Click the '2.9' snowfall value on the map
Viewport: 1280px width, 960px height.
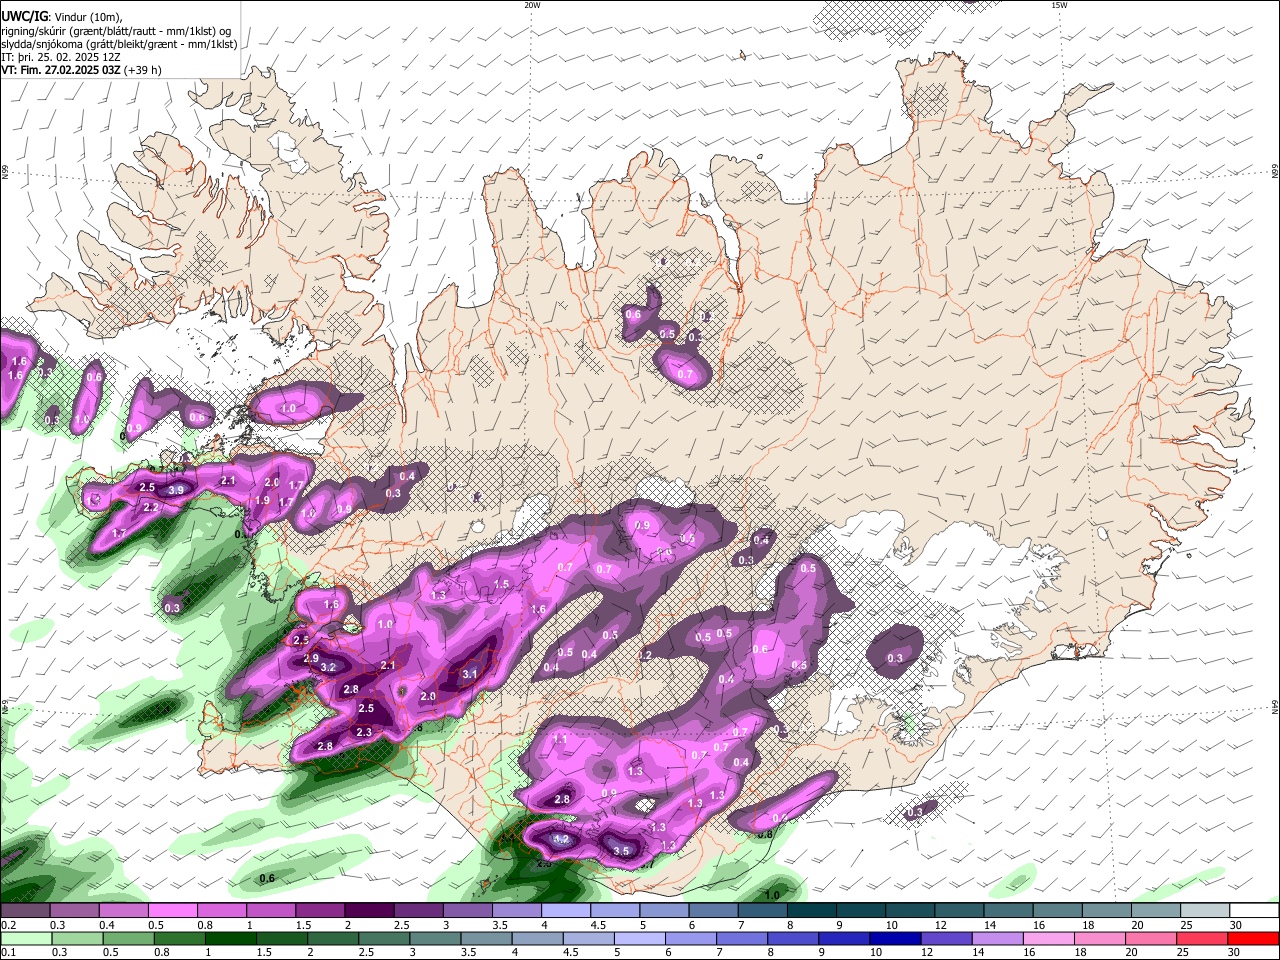pos(311,659)
